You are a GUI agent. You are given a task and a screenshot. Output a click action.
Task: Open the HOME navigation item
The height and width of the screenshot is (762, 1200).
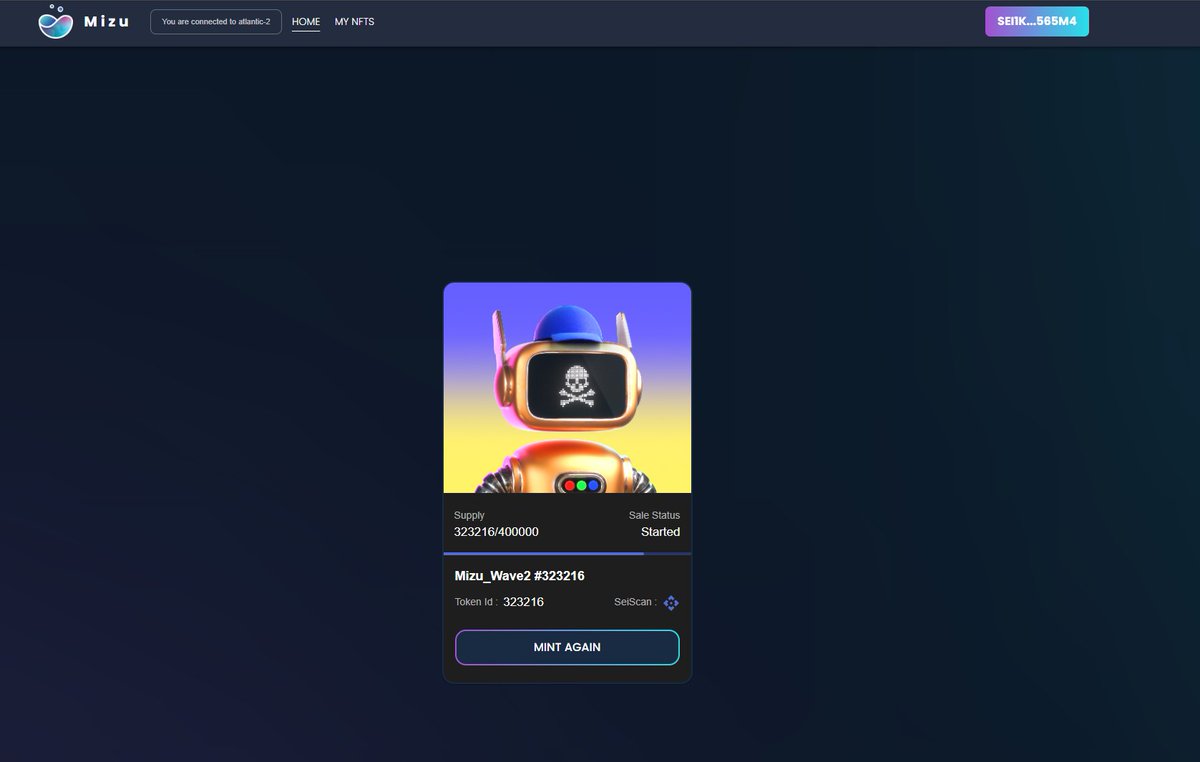click(x=305, y=21)
